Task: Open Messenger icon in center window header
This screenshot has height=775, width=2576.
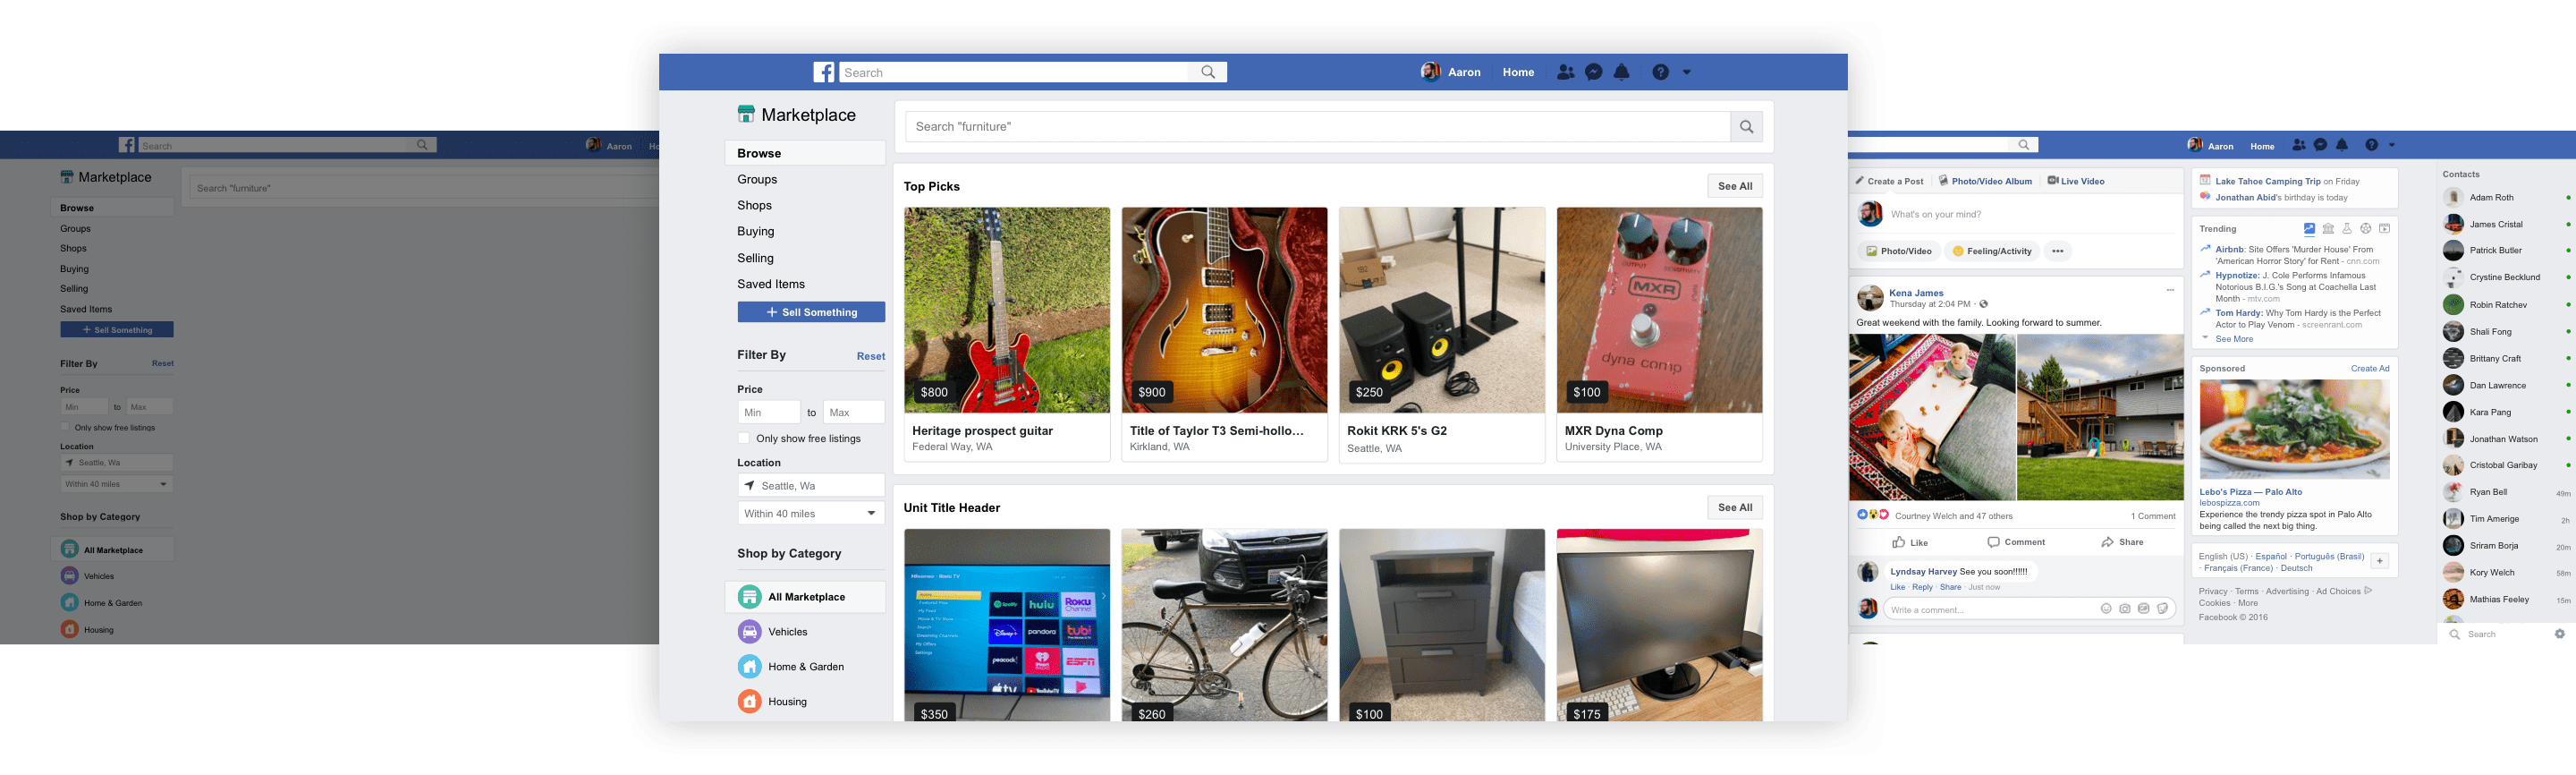Action: [1594, 72]
